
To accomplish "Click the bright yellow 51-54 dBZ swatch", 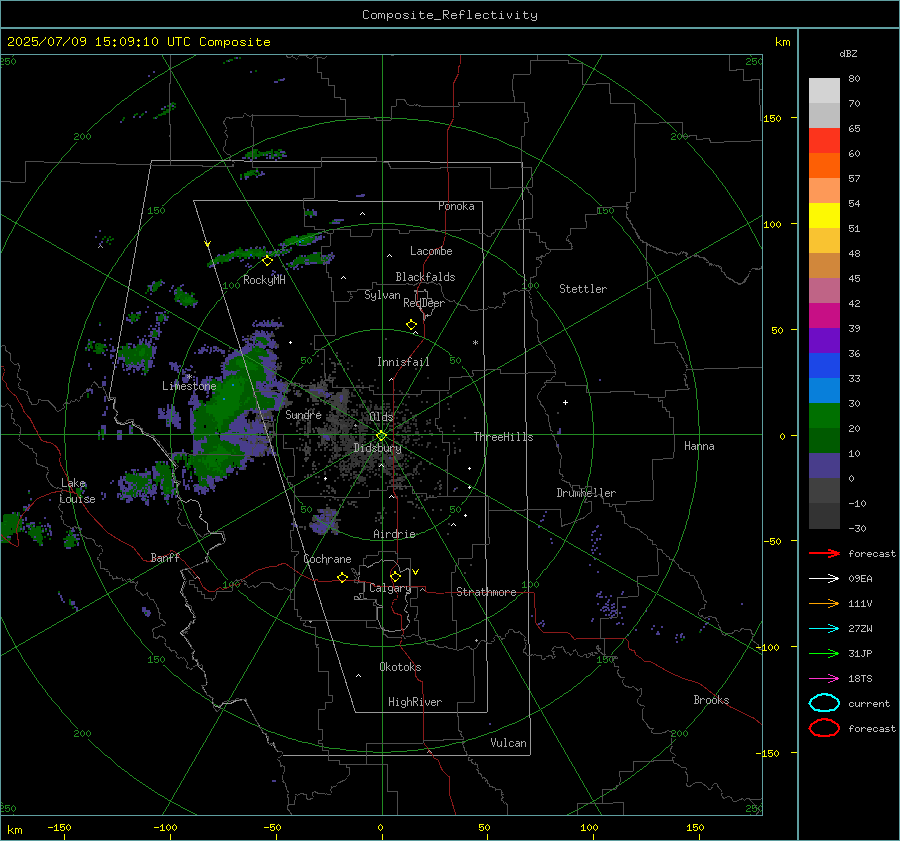I will pyautogui.click(x=824, y=216).
